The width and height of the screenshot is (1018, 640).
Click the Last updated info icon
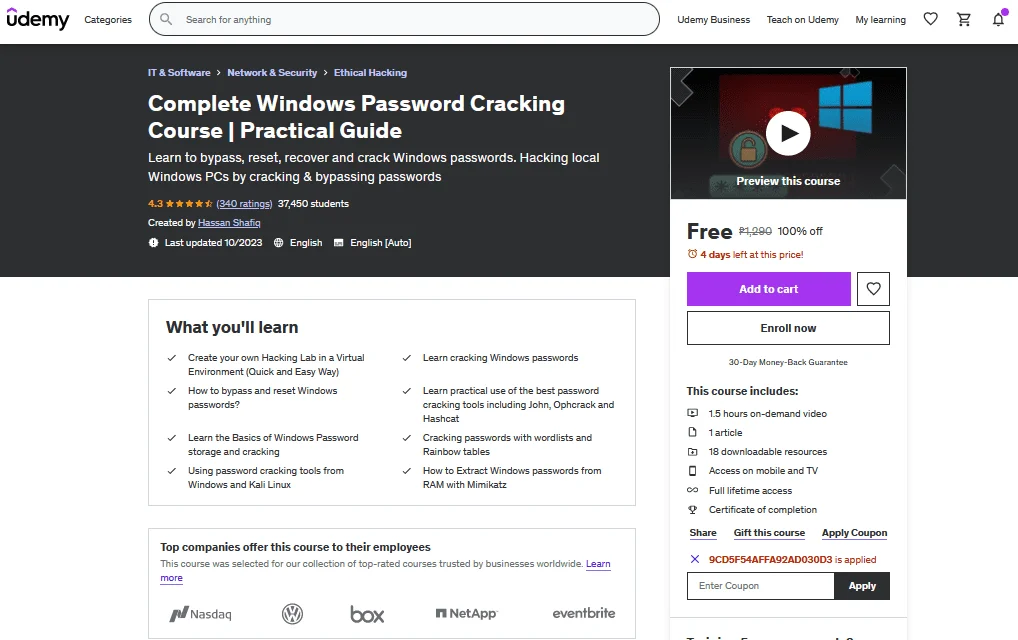(x=153, y=243)
